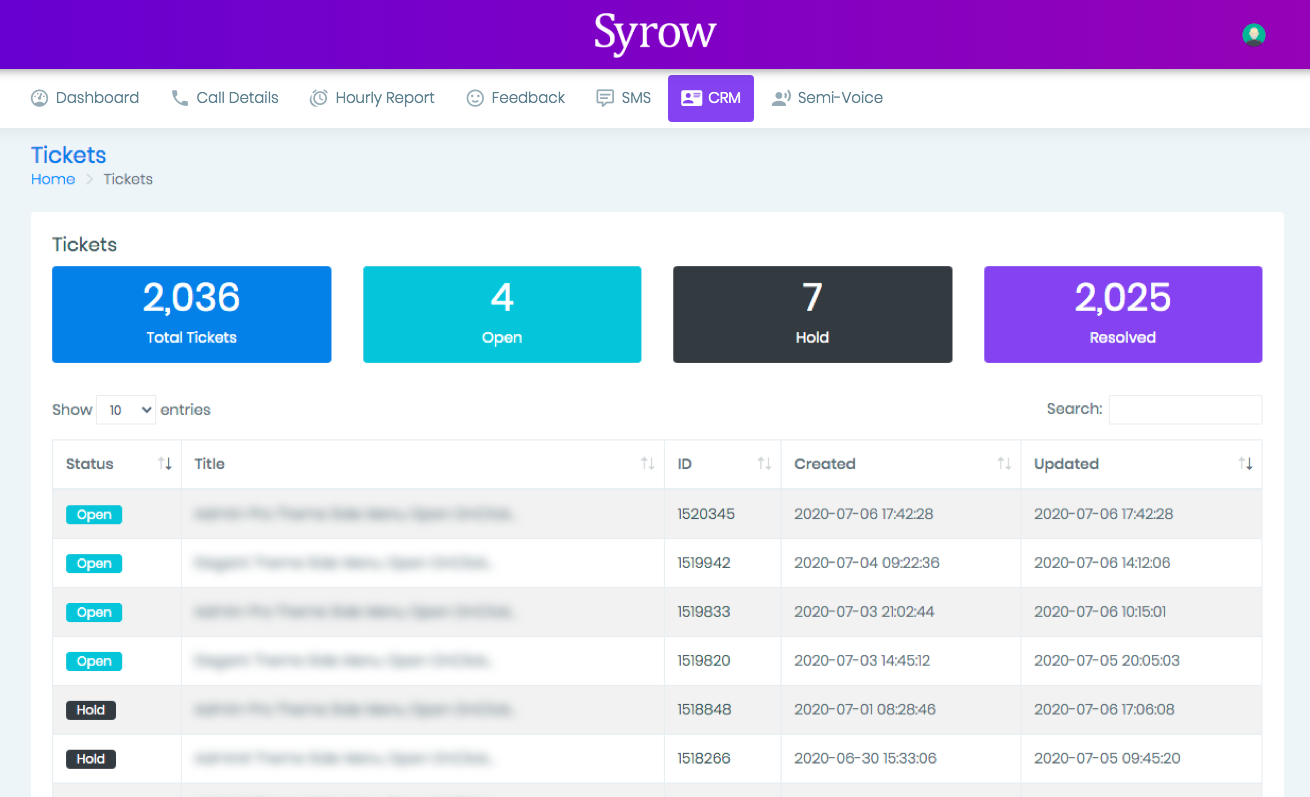
Task: Click the blue Tickets page heading
Action: [x=69, y=155]
